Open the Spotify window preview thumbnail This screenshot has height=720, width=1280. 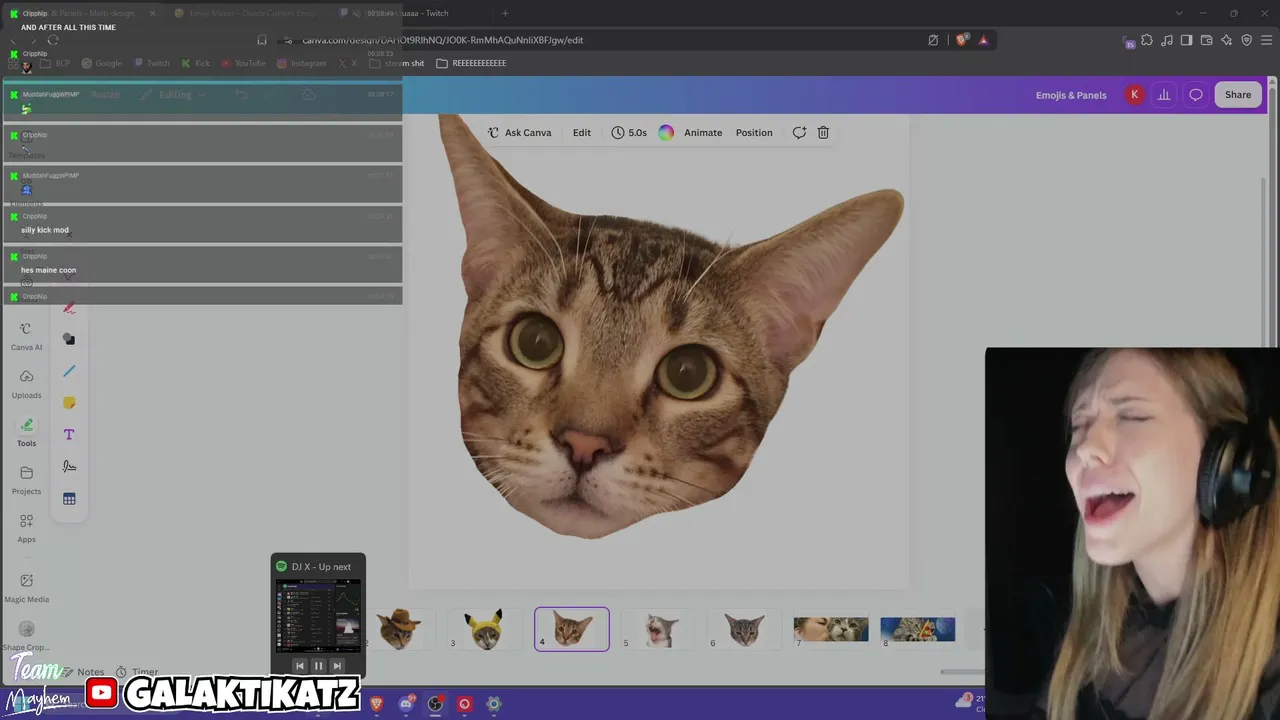[x=318, y=615]
